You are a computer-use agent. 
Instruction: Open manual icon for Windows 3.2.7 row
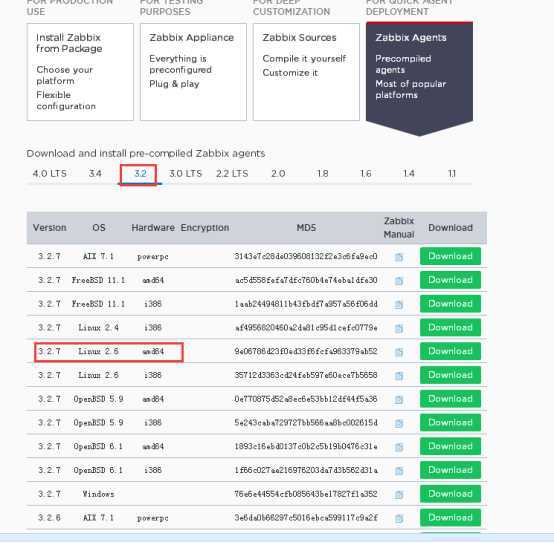pyautogui.click(x=399, y=495)
